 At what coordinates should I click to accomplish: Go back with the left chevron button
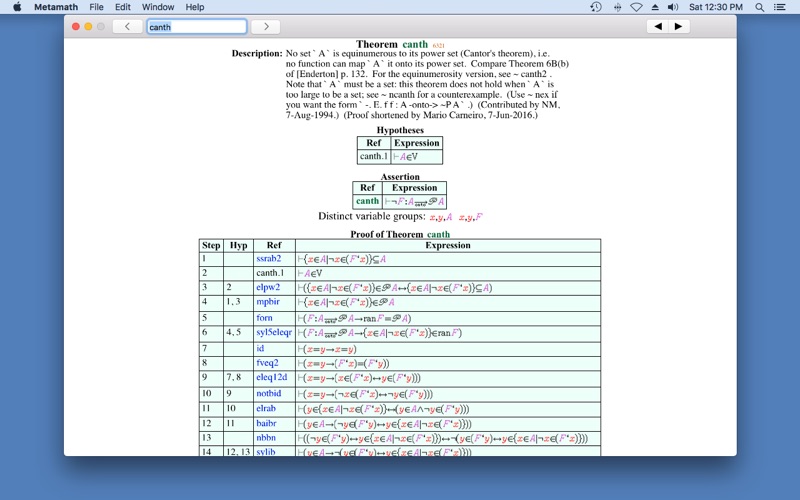(x=127, y=27)
